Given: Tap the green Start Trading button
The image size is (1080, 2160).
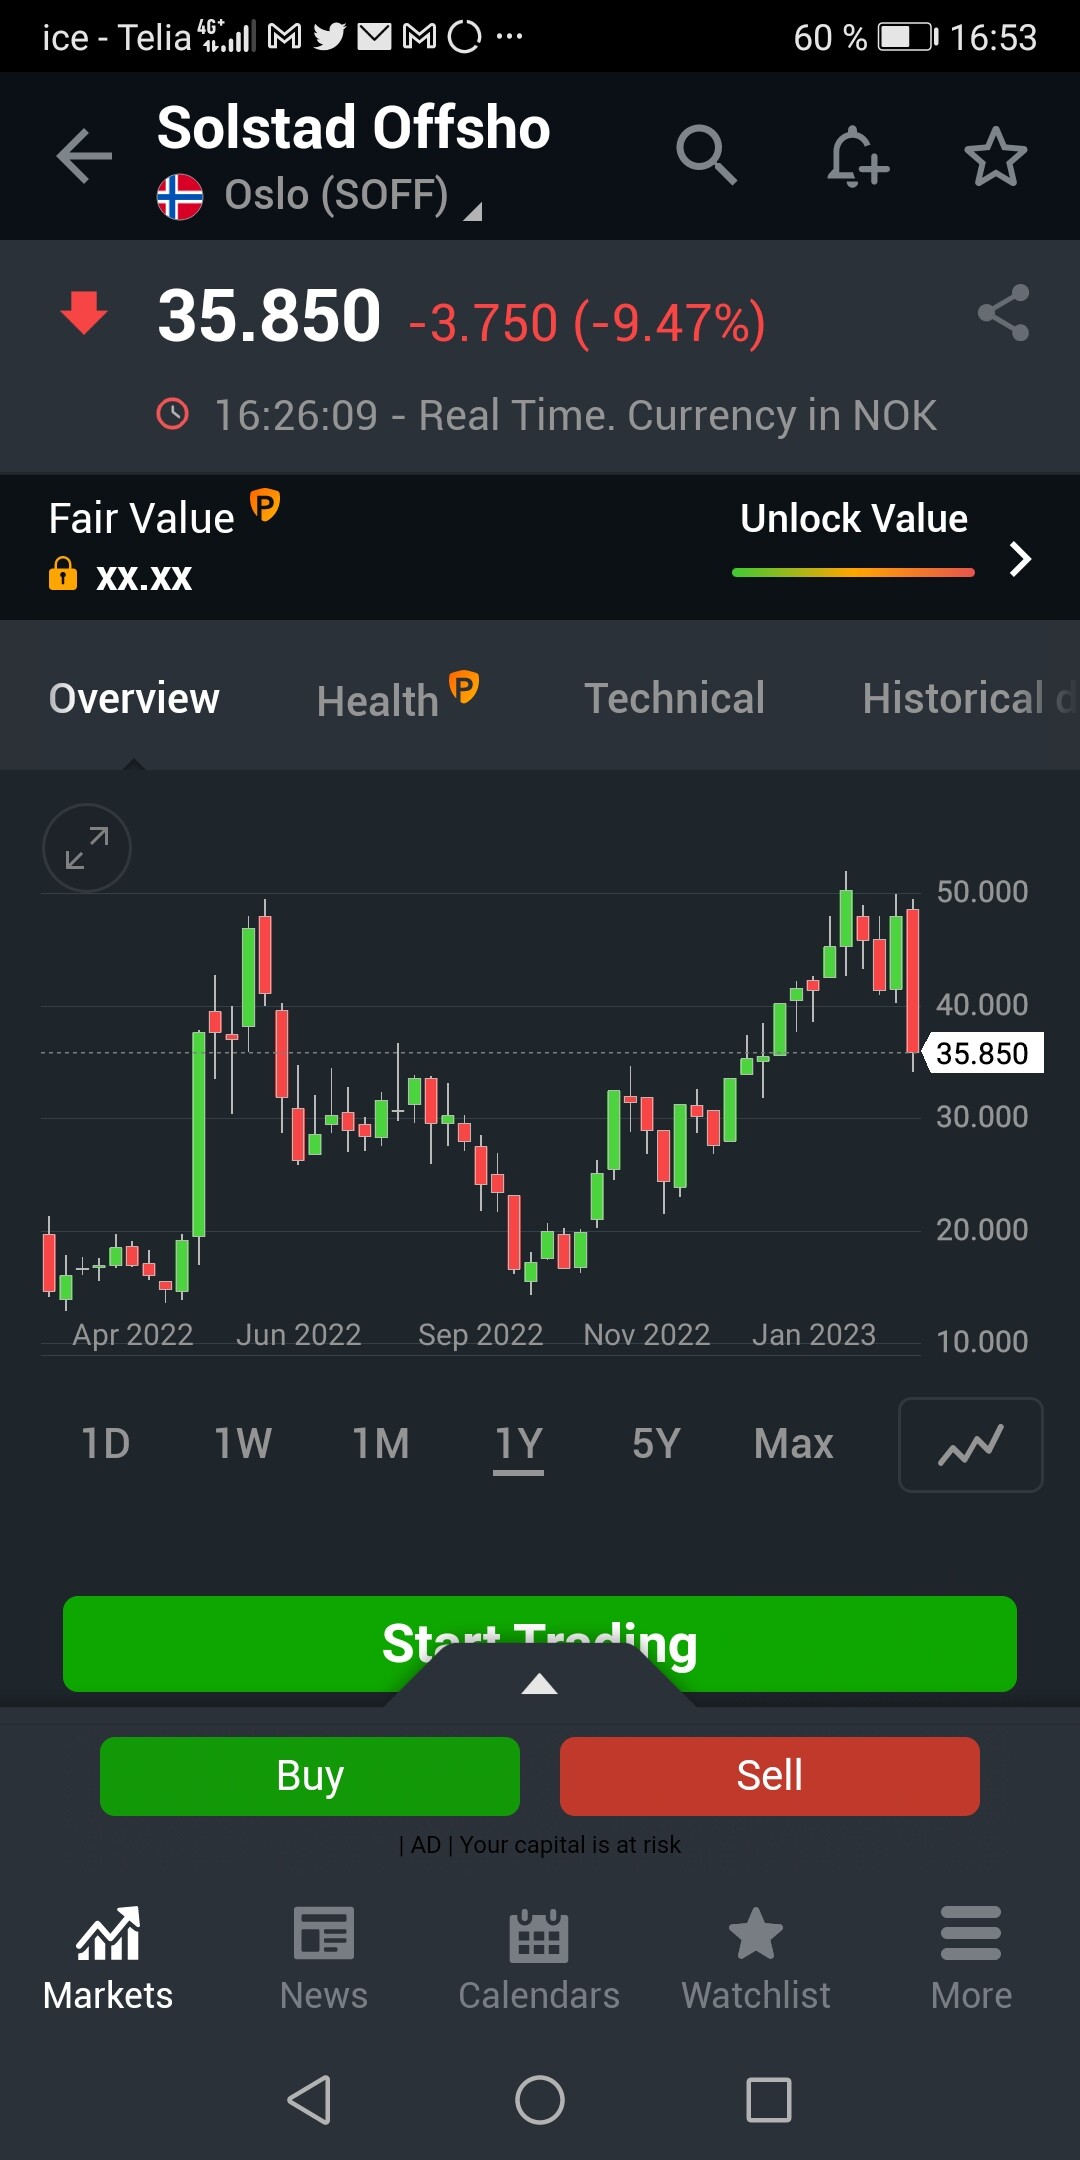Looking at the screenshot, I should [x=540, y=1644].
